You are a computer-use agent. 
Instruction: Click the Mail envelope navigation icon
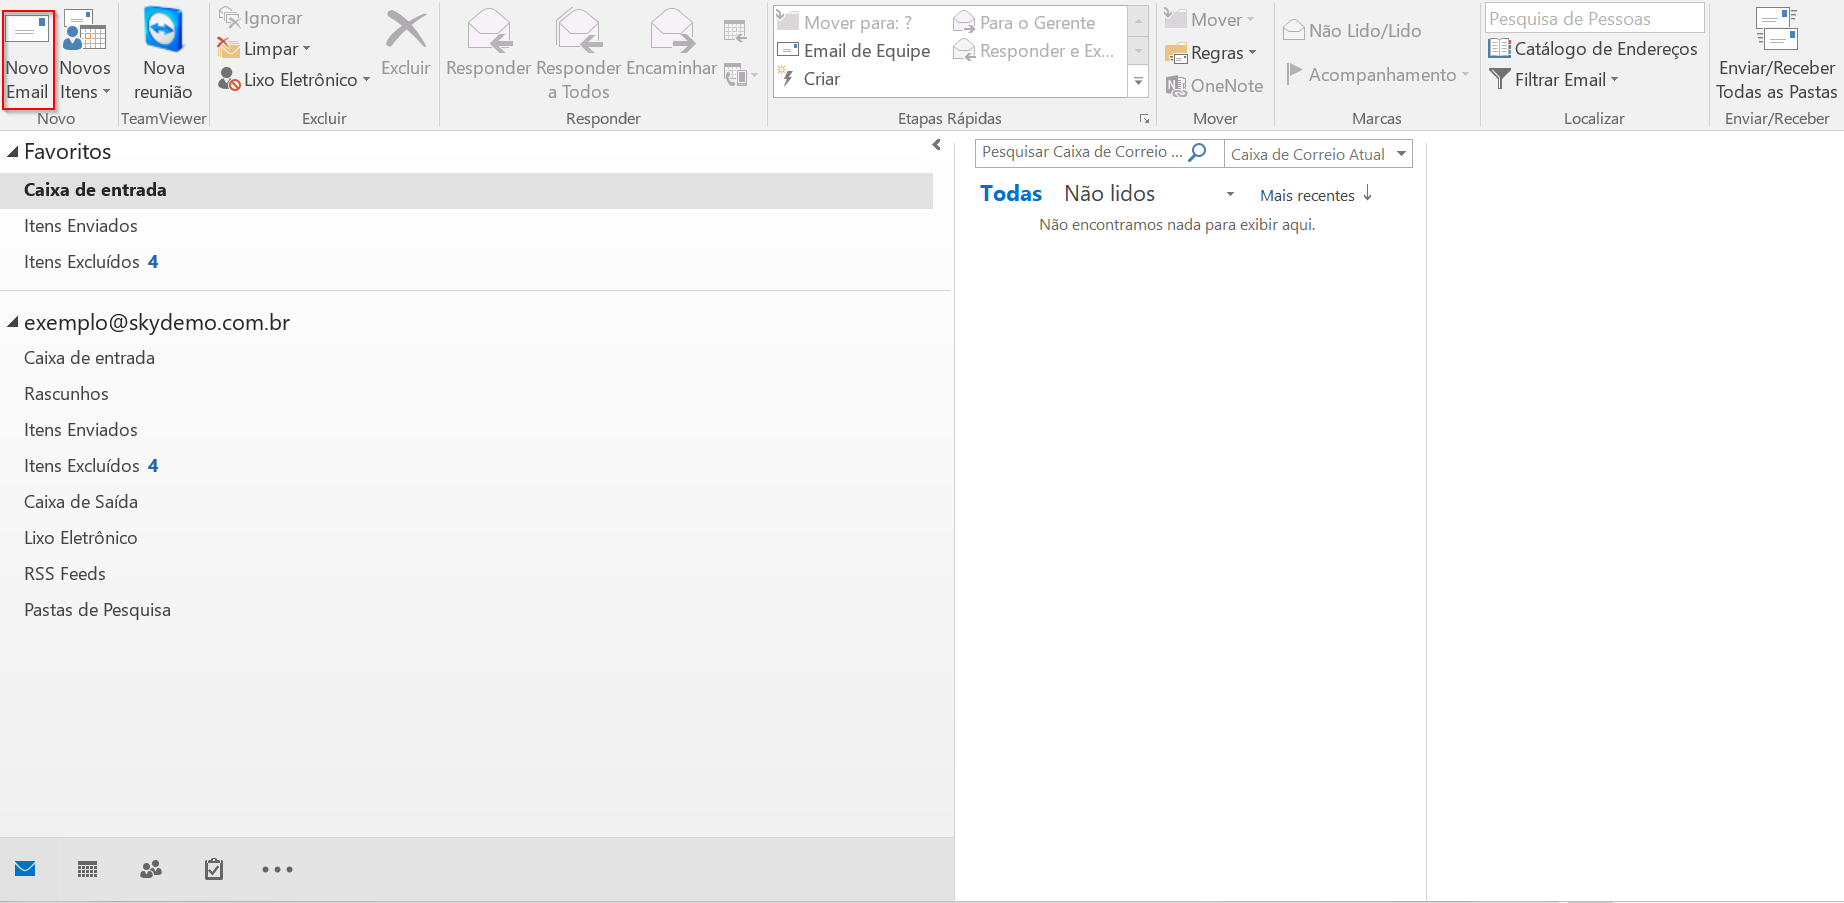click(x=26, y=869)
